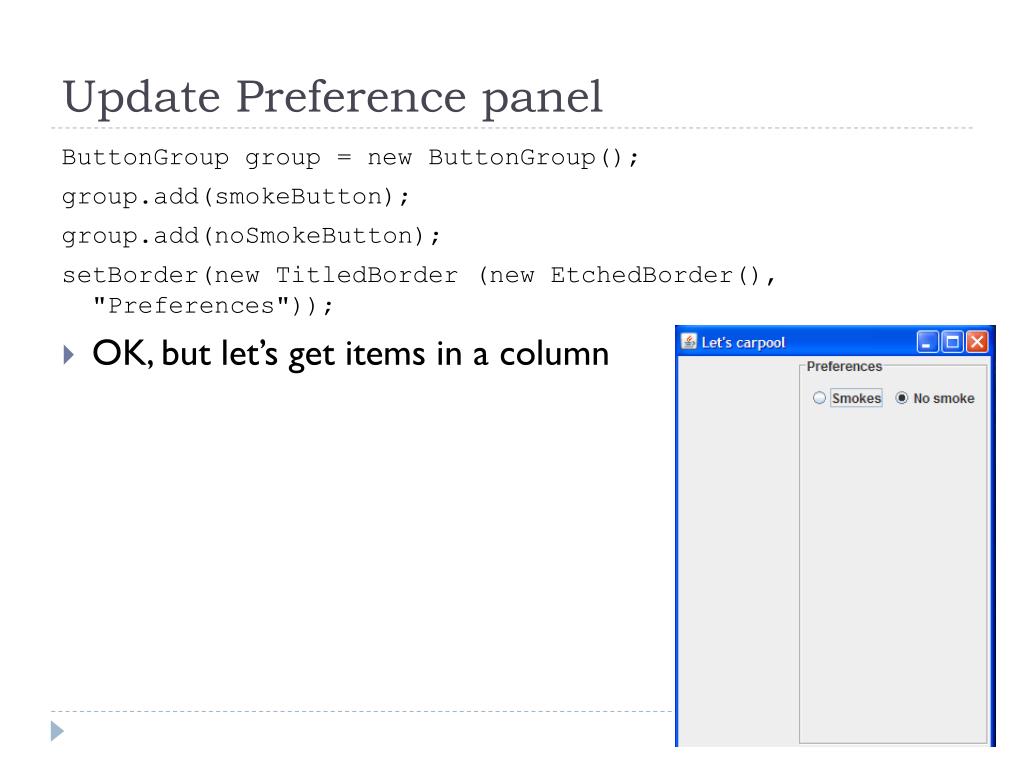The image size is (1024, 768).
Task: Minimize the Let's carpool window
Action: [927, 342]
